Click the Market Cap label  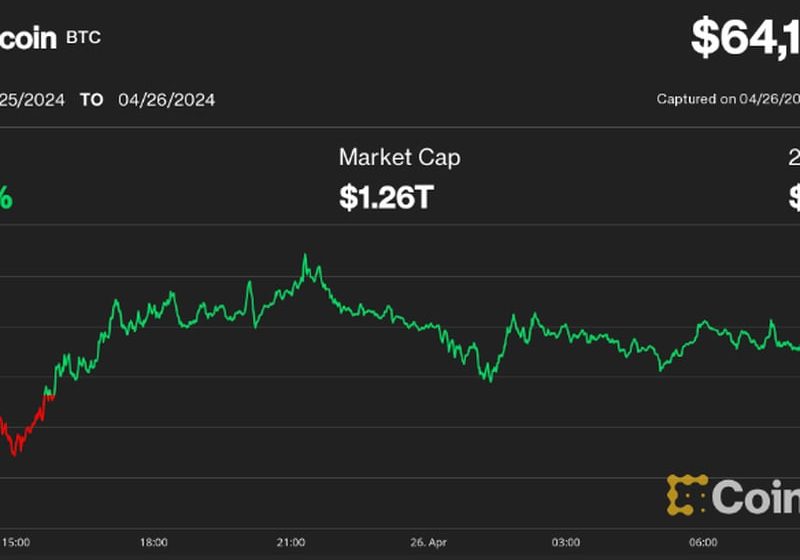point(399,157)
